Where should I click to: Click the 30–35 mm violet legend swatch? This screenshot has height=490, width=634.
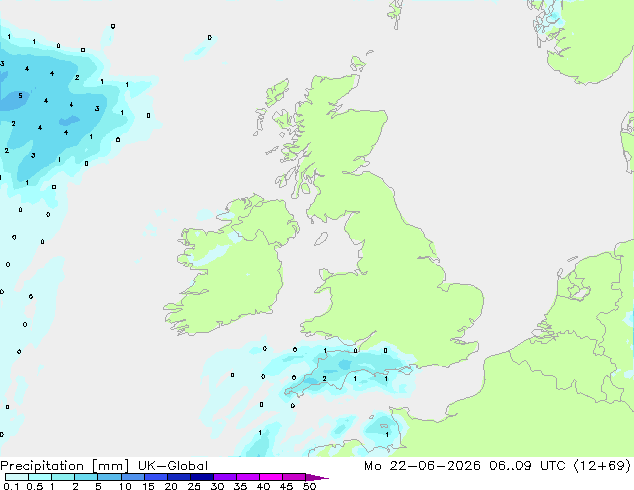[x=224, y=477]
